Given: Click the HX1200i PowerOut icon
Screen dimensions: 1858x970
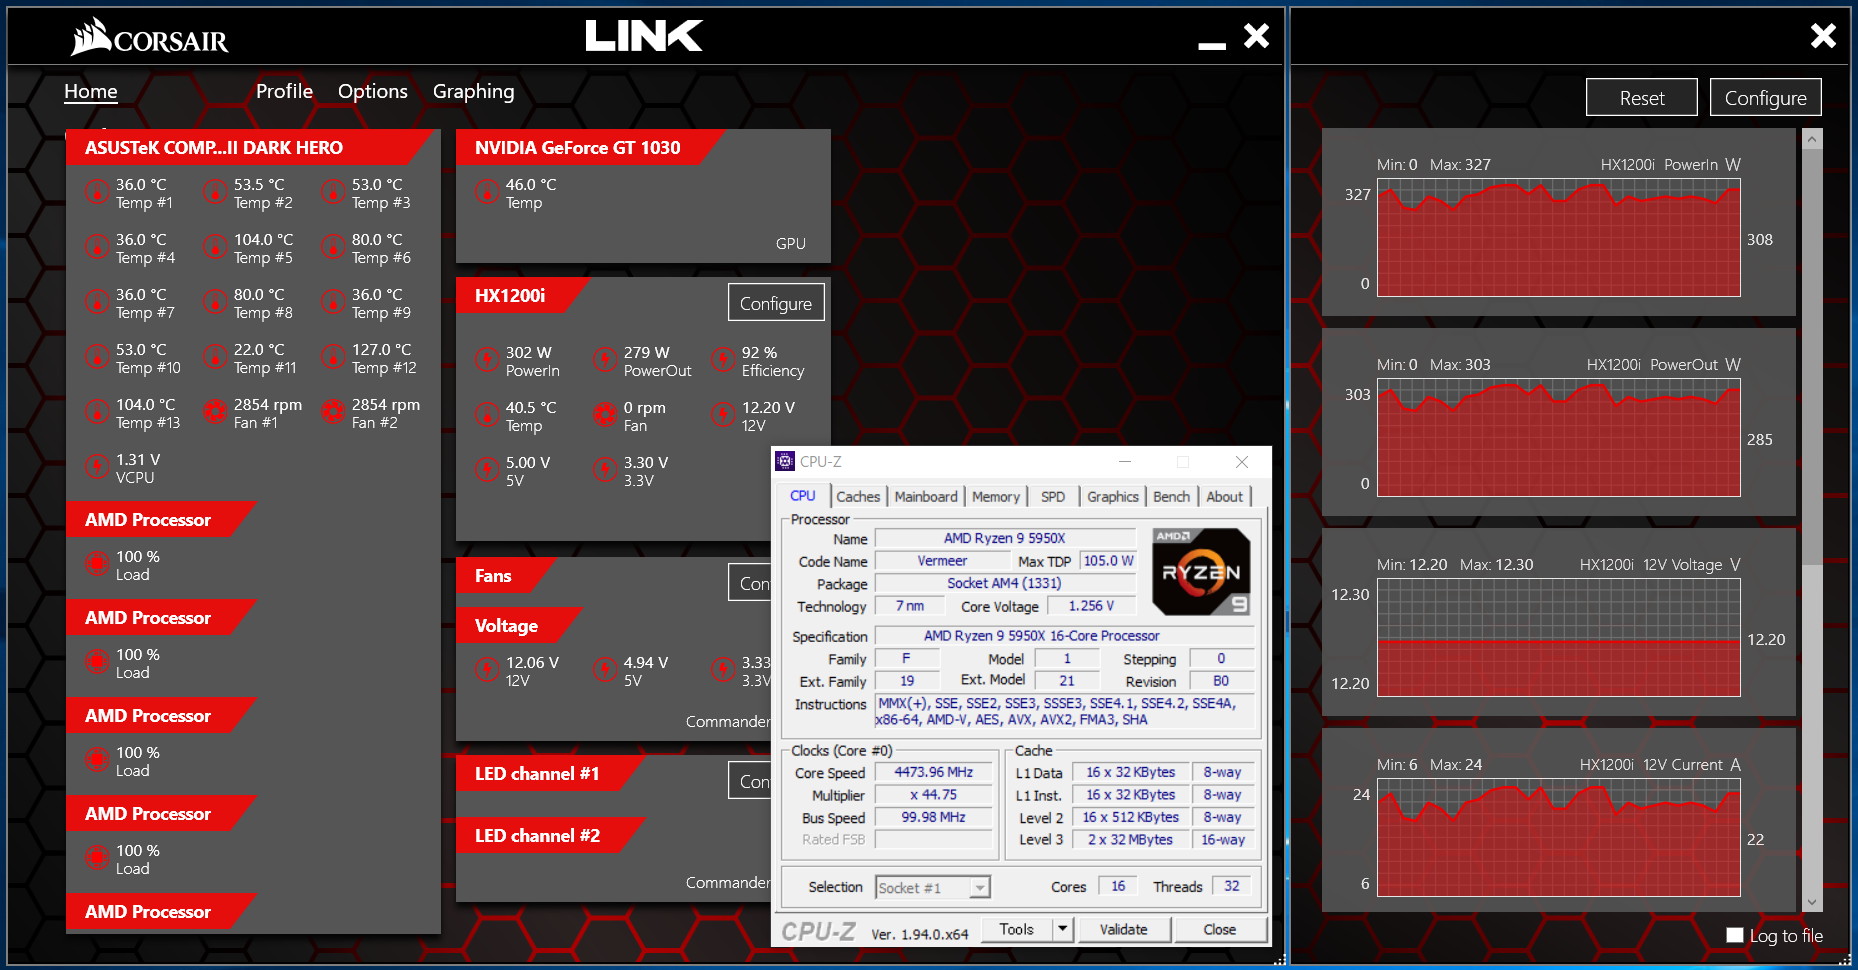Looking at the screenshot, I should [x=605, y=360].
